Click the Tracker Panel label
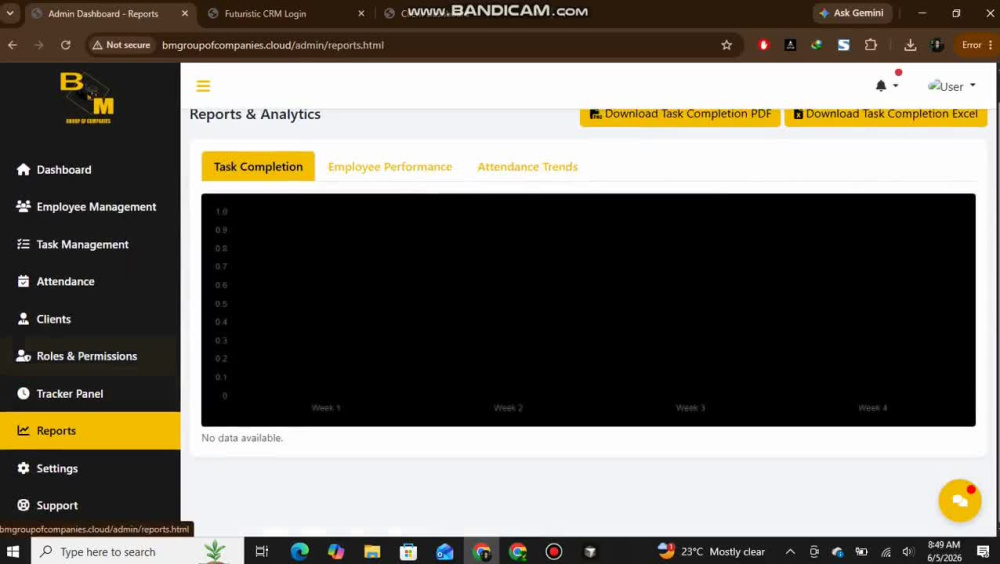1000x564 pixels. [70, 394]
